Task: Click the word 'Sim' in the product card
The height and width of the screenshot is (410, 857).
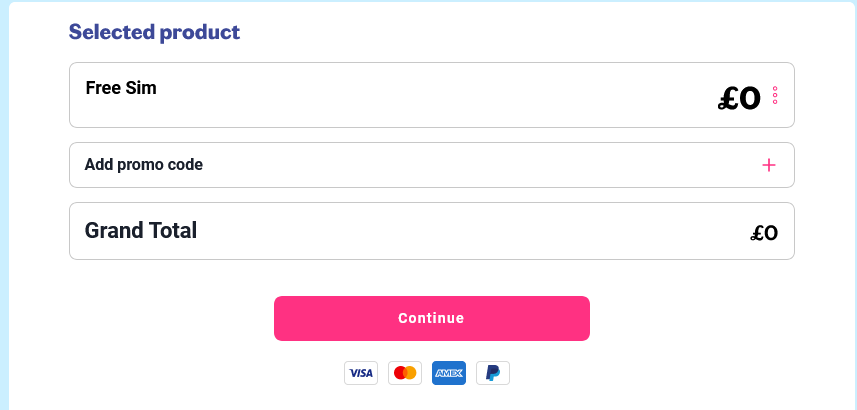Action: click(x=142, y=88)
